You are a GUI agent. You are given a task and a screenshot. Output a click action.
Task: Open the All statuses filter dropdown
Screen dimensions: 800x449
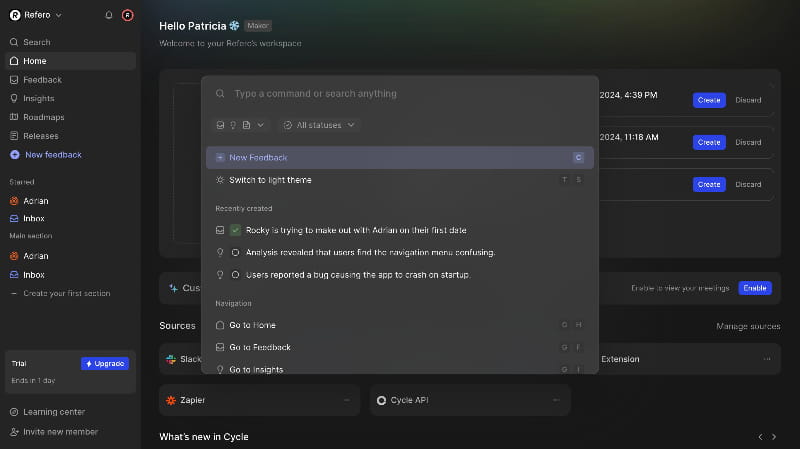pos(319,125)
